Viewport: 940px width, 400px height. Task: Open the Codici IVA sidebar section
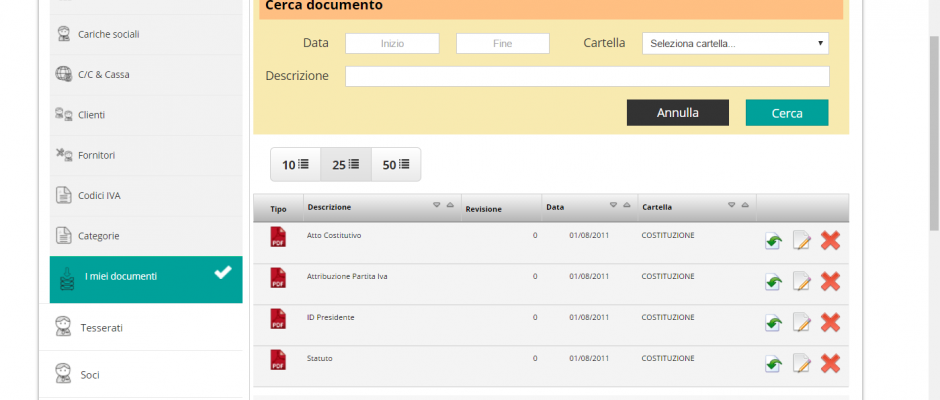click(x=146, y=196)
